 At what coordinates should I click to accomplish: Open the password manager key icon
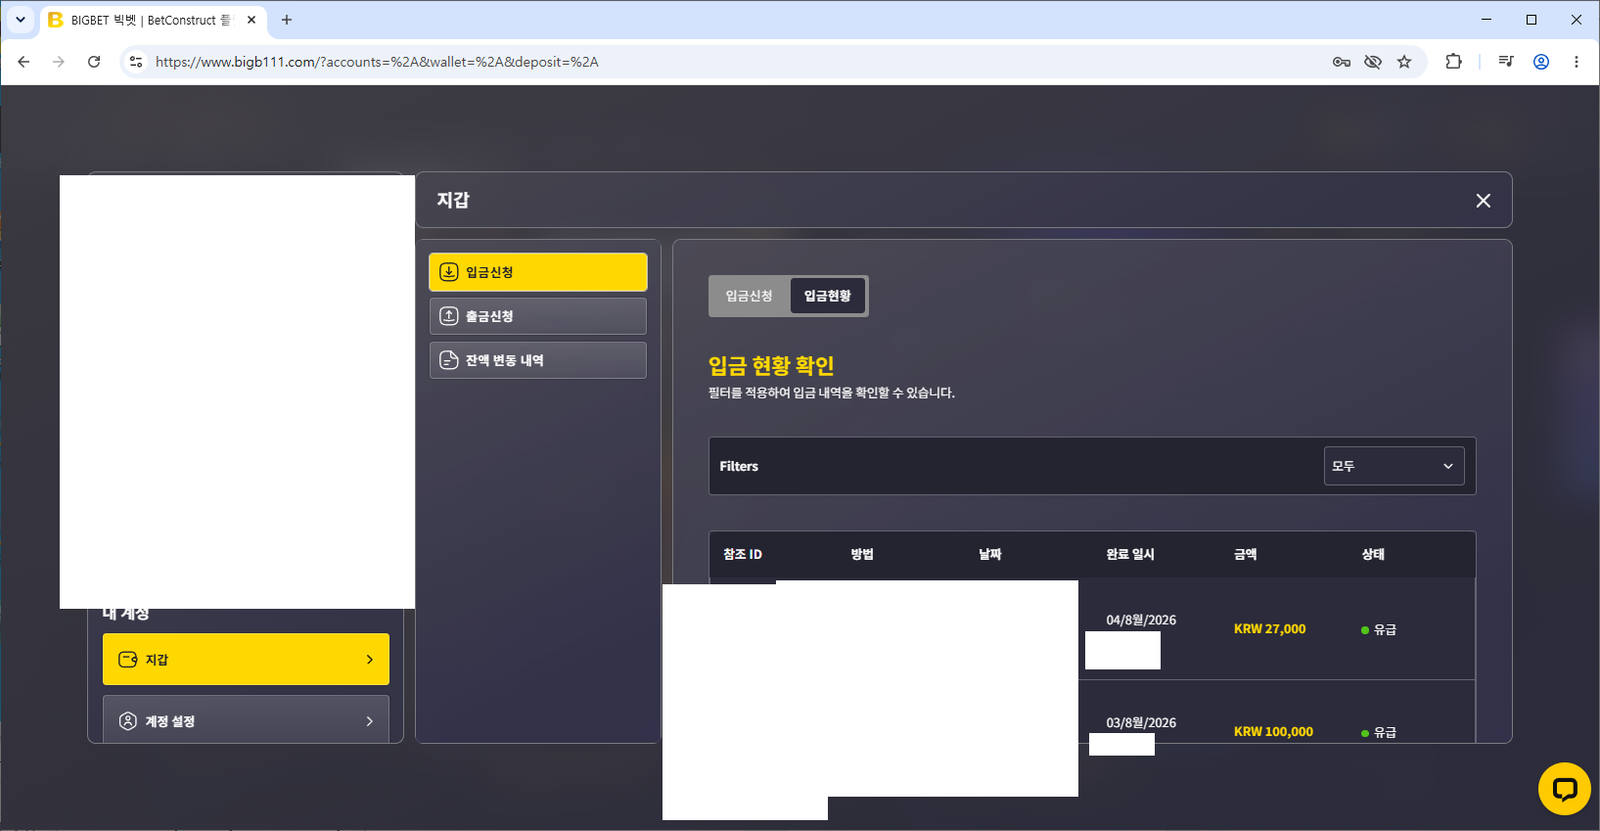pyautogui.click(x=1342, y=62)
